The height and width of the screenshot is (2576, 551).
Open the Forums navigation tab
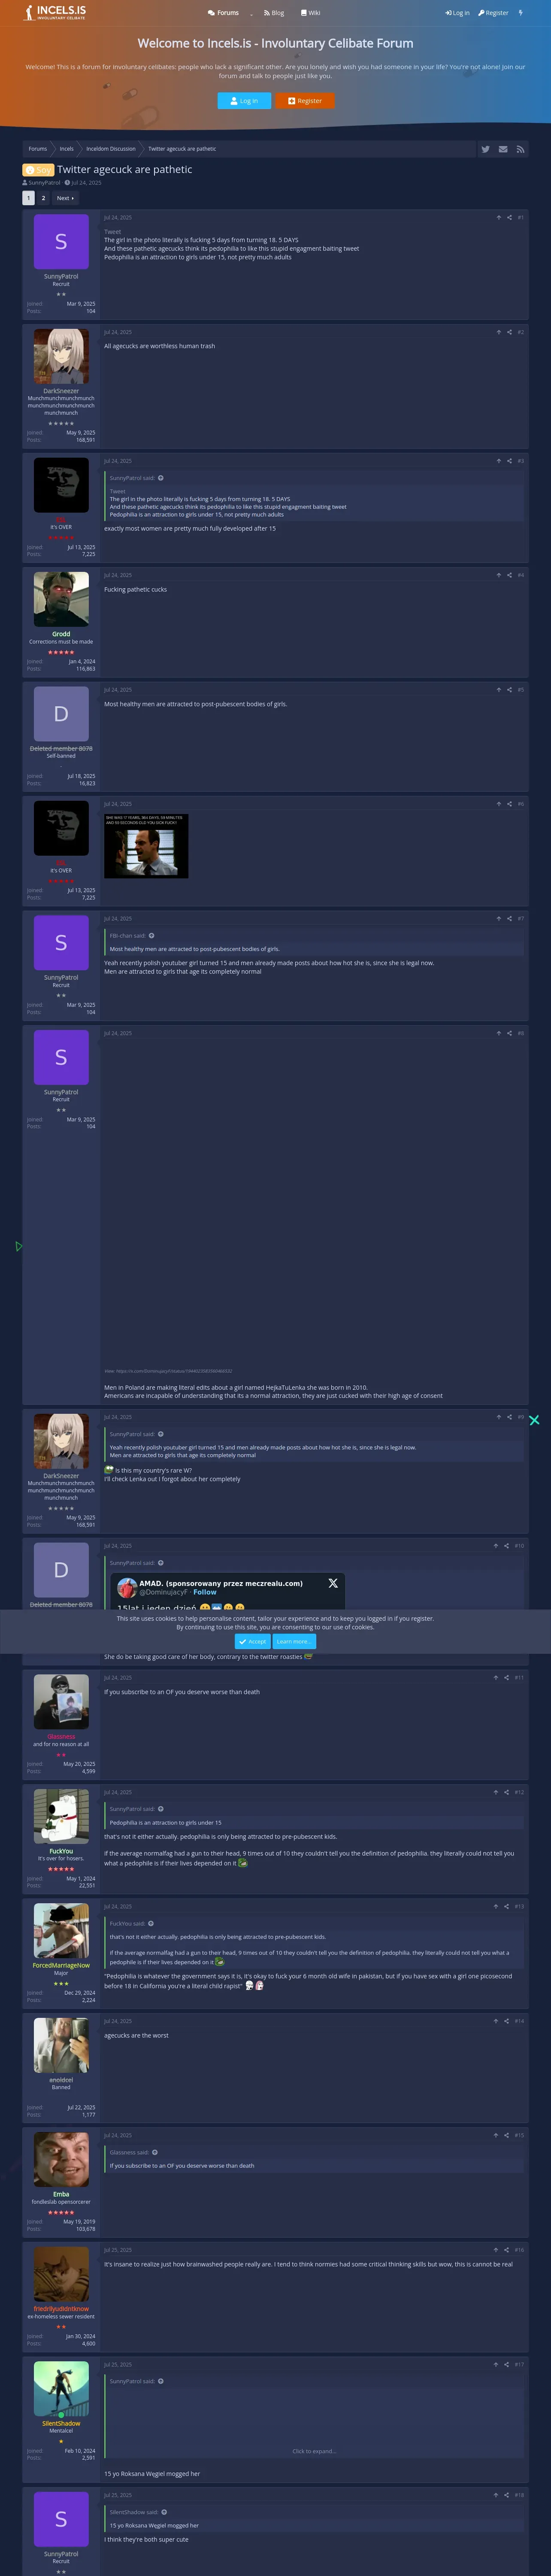(223, 13)
